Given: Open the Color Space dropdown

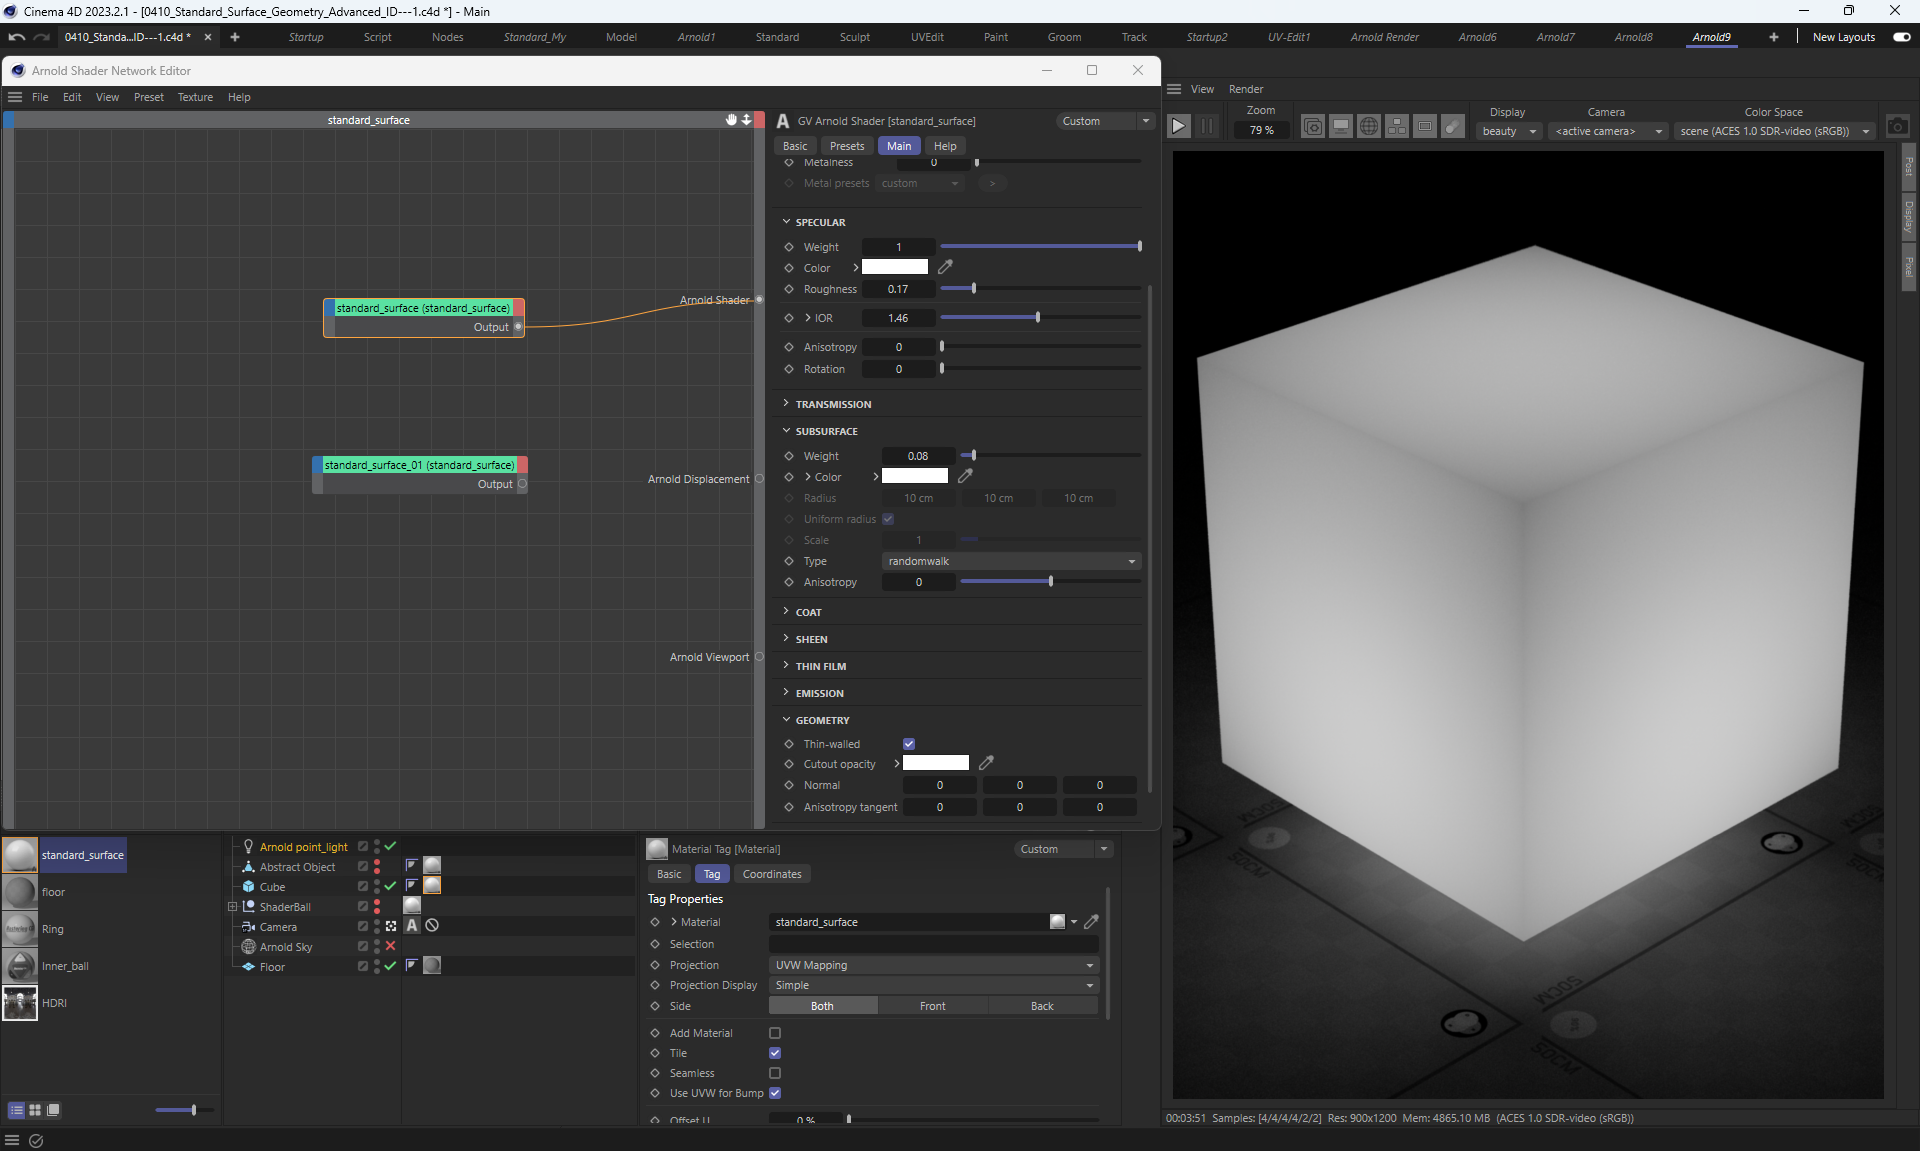Looking at the screenshot, I should coord(1774,131).
